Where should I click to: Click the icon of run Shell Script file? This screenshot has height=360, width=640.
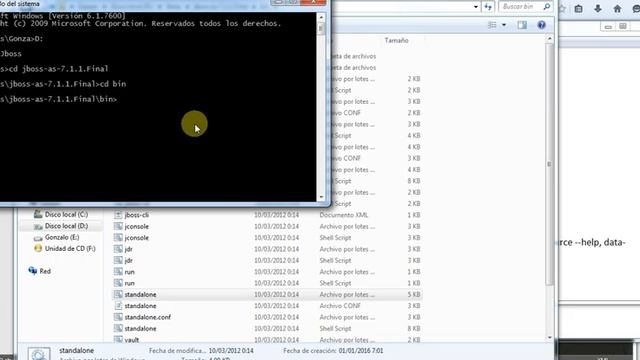click(118, 283)
